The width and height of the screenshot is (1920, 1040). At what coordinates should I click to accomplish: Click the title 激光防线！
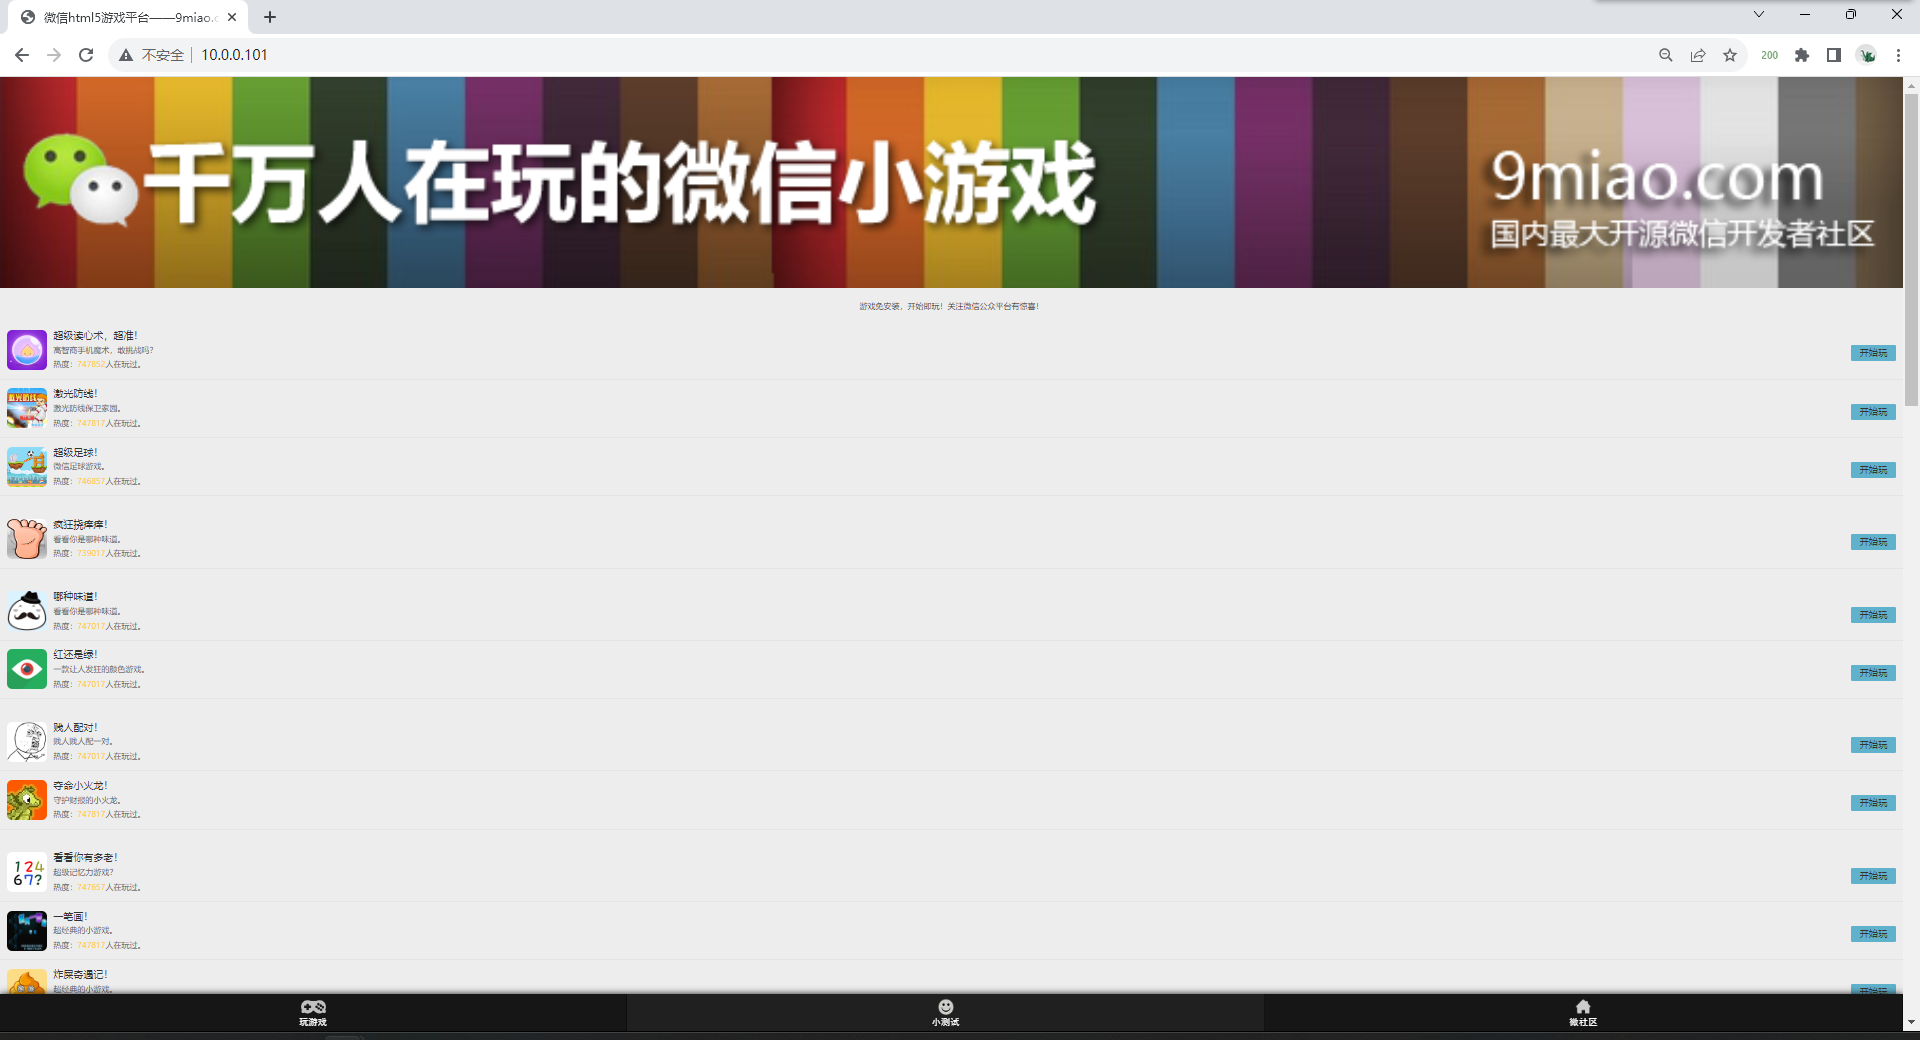(x=76, y=394)
